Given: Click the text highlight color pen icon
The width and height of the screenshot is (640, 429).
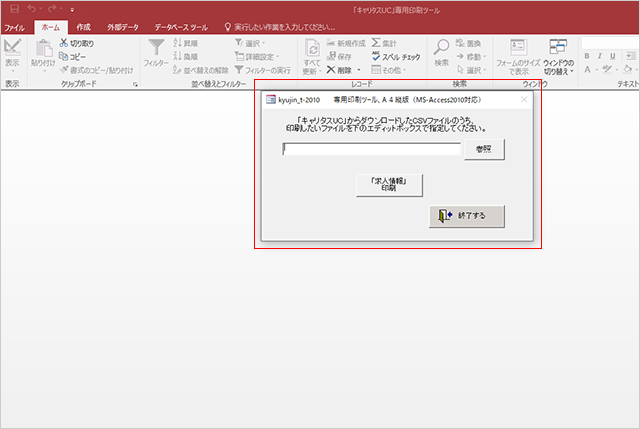Looking at the screenshot, I should point(607,69).
